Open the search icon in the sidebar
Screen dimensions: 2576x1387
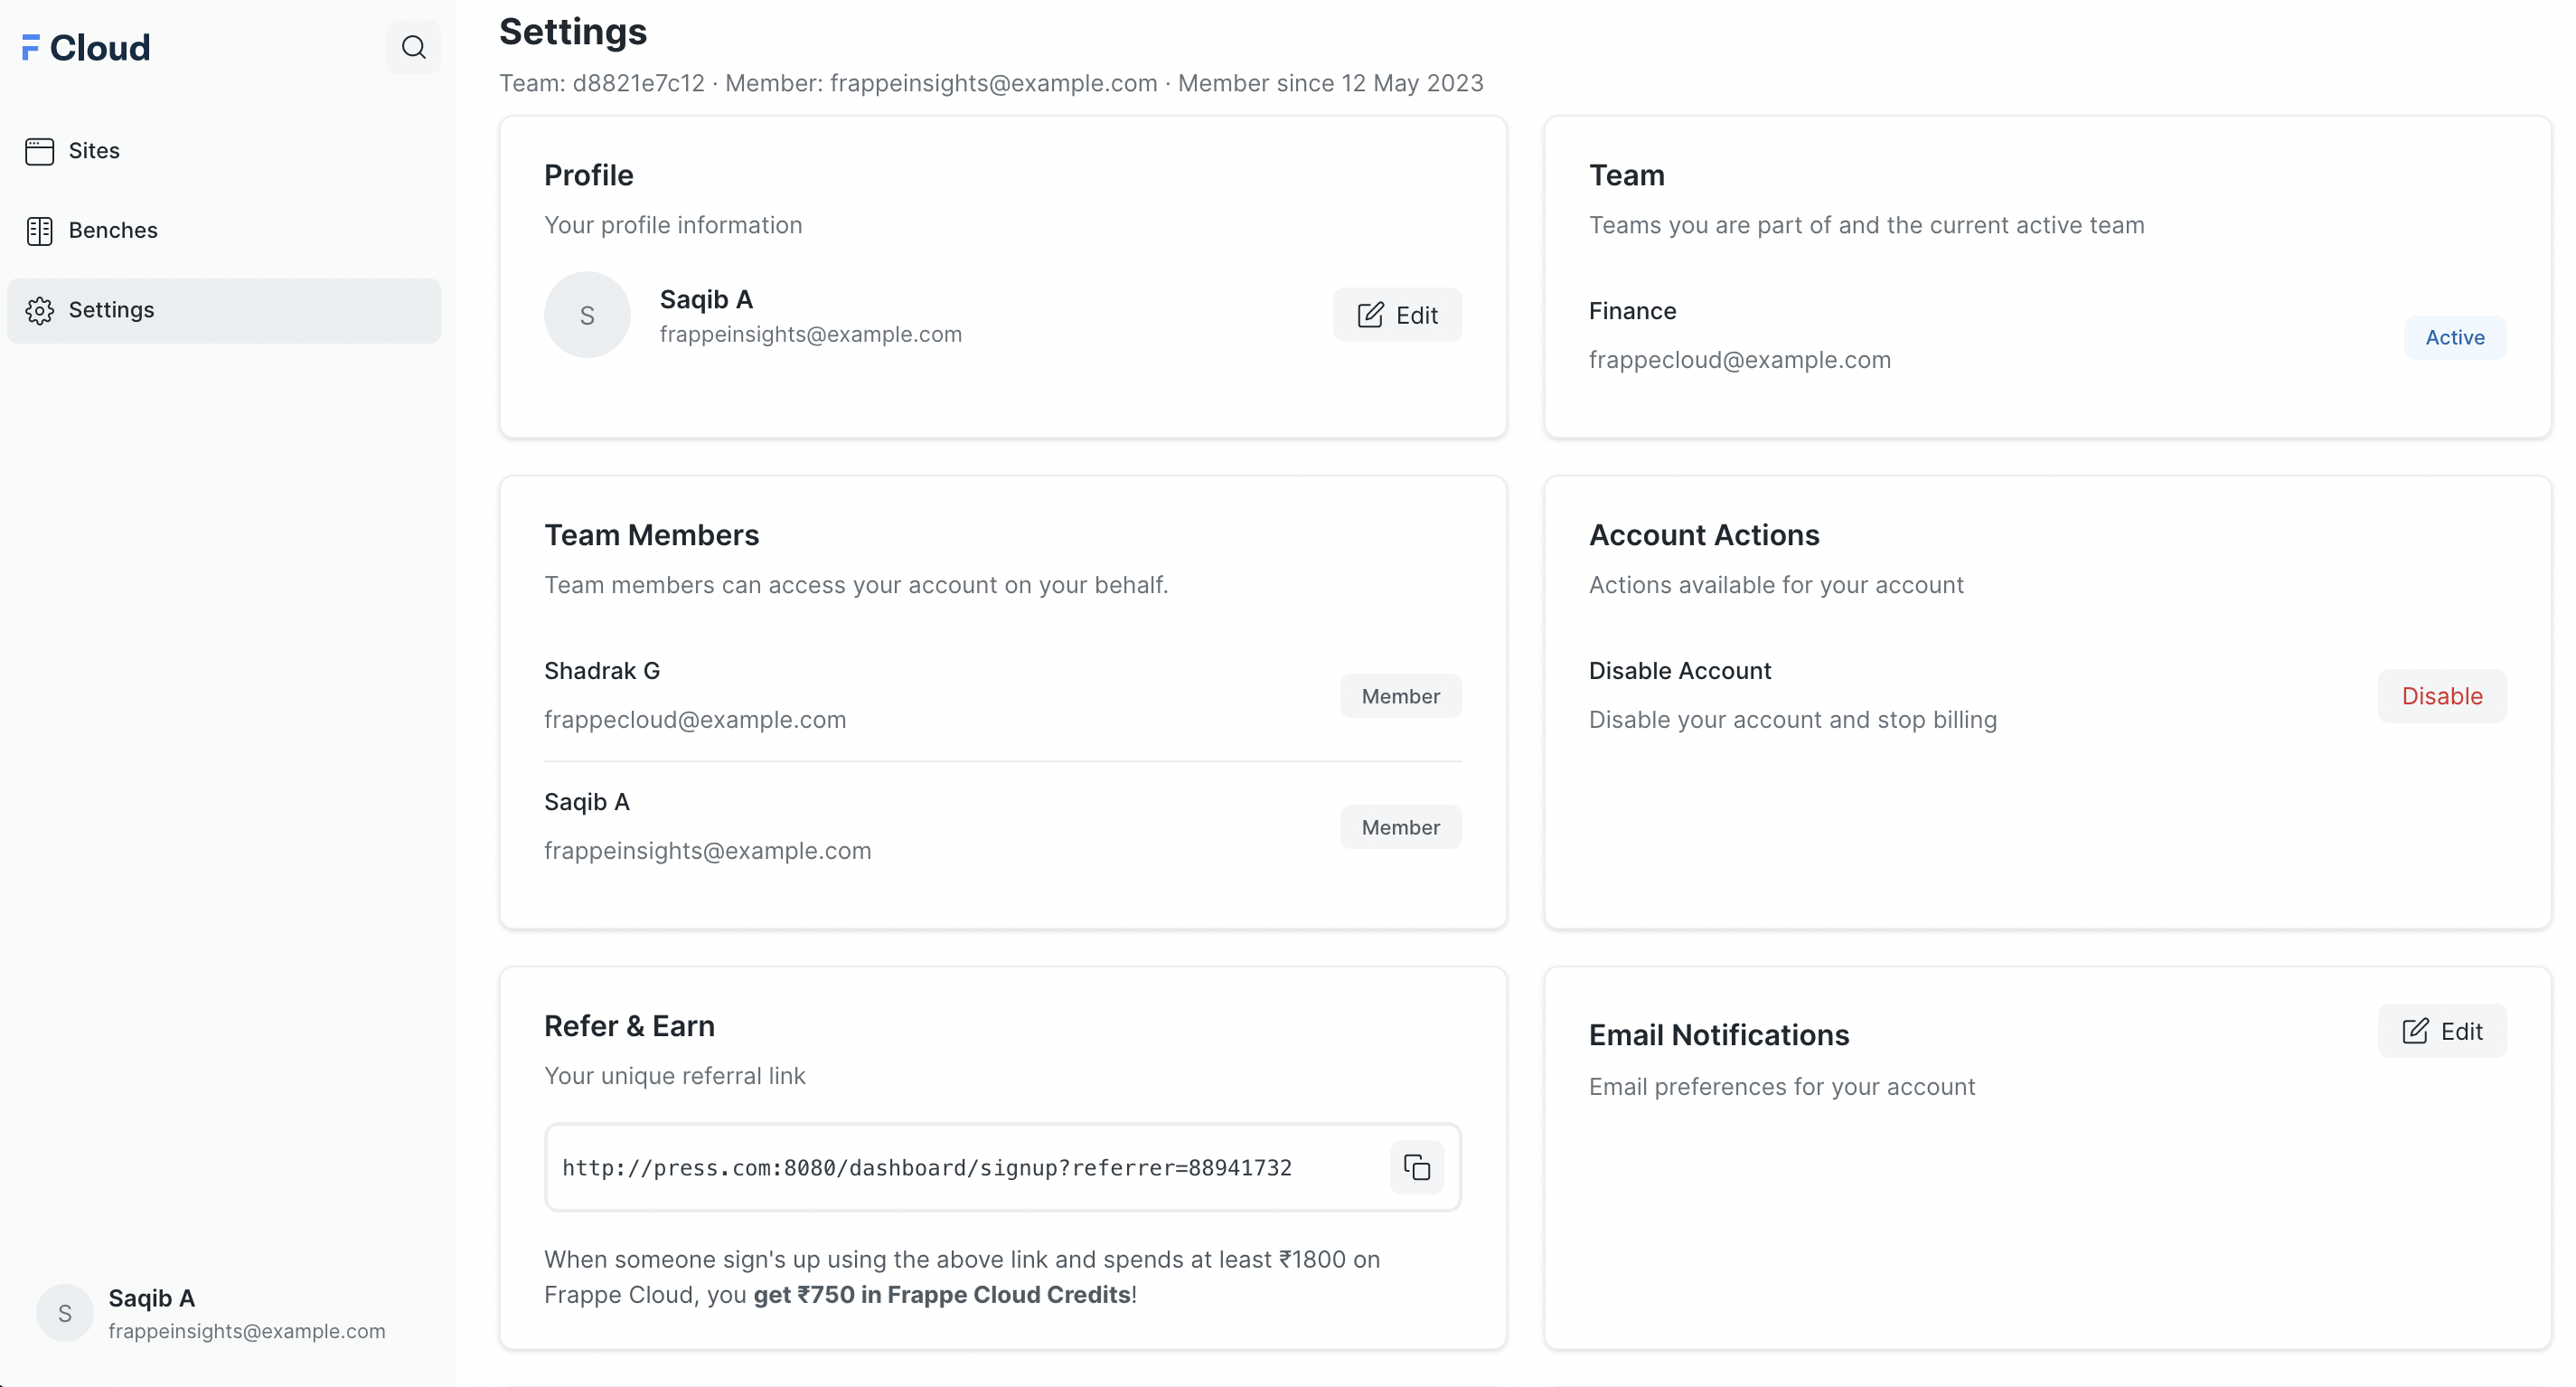click(413, 47)
